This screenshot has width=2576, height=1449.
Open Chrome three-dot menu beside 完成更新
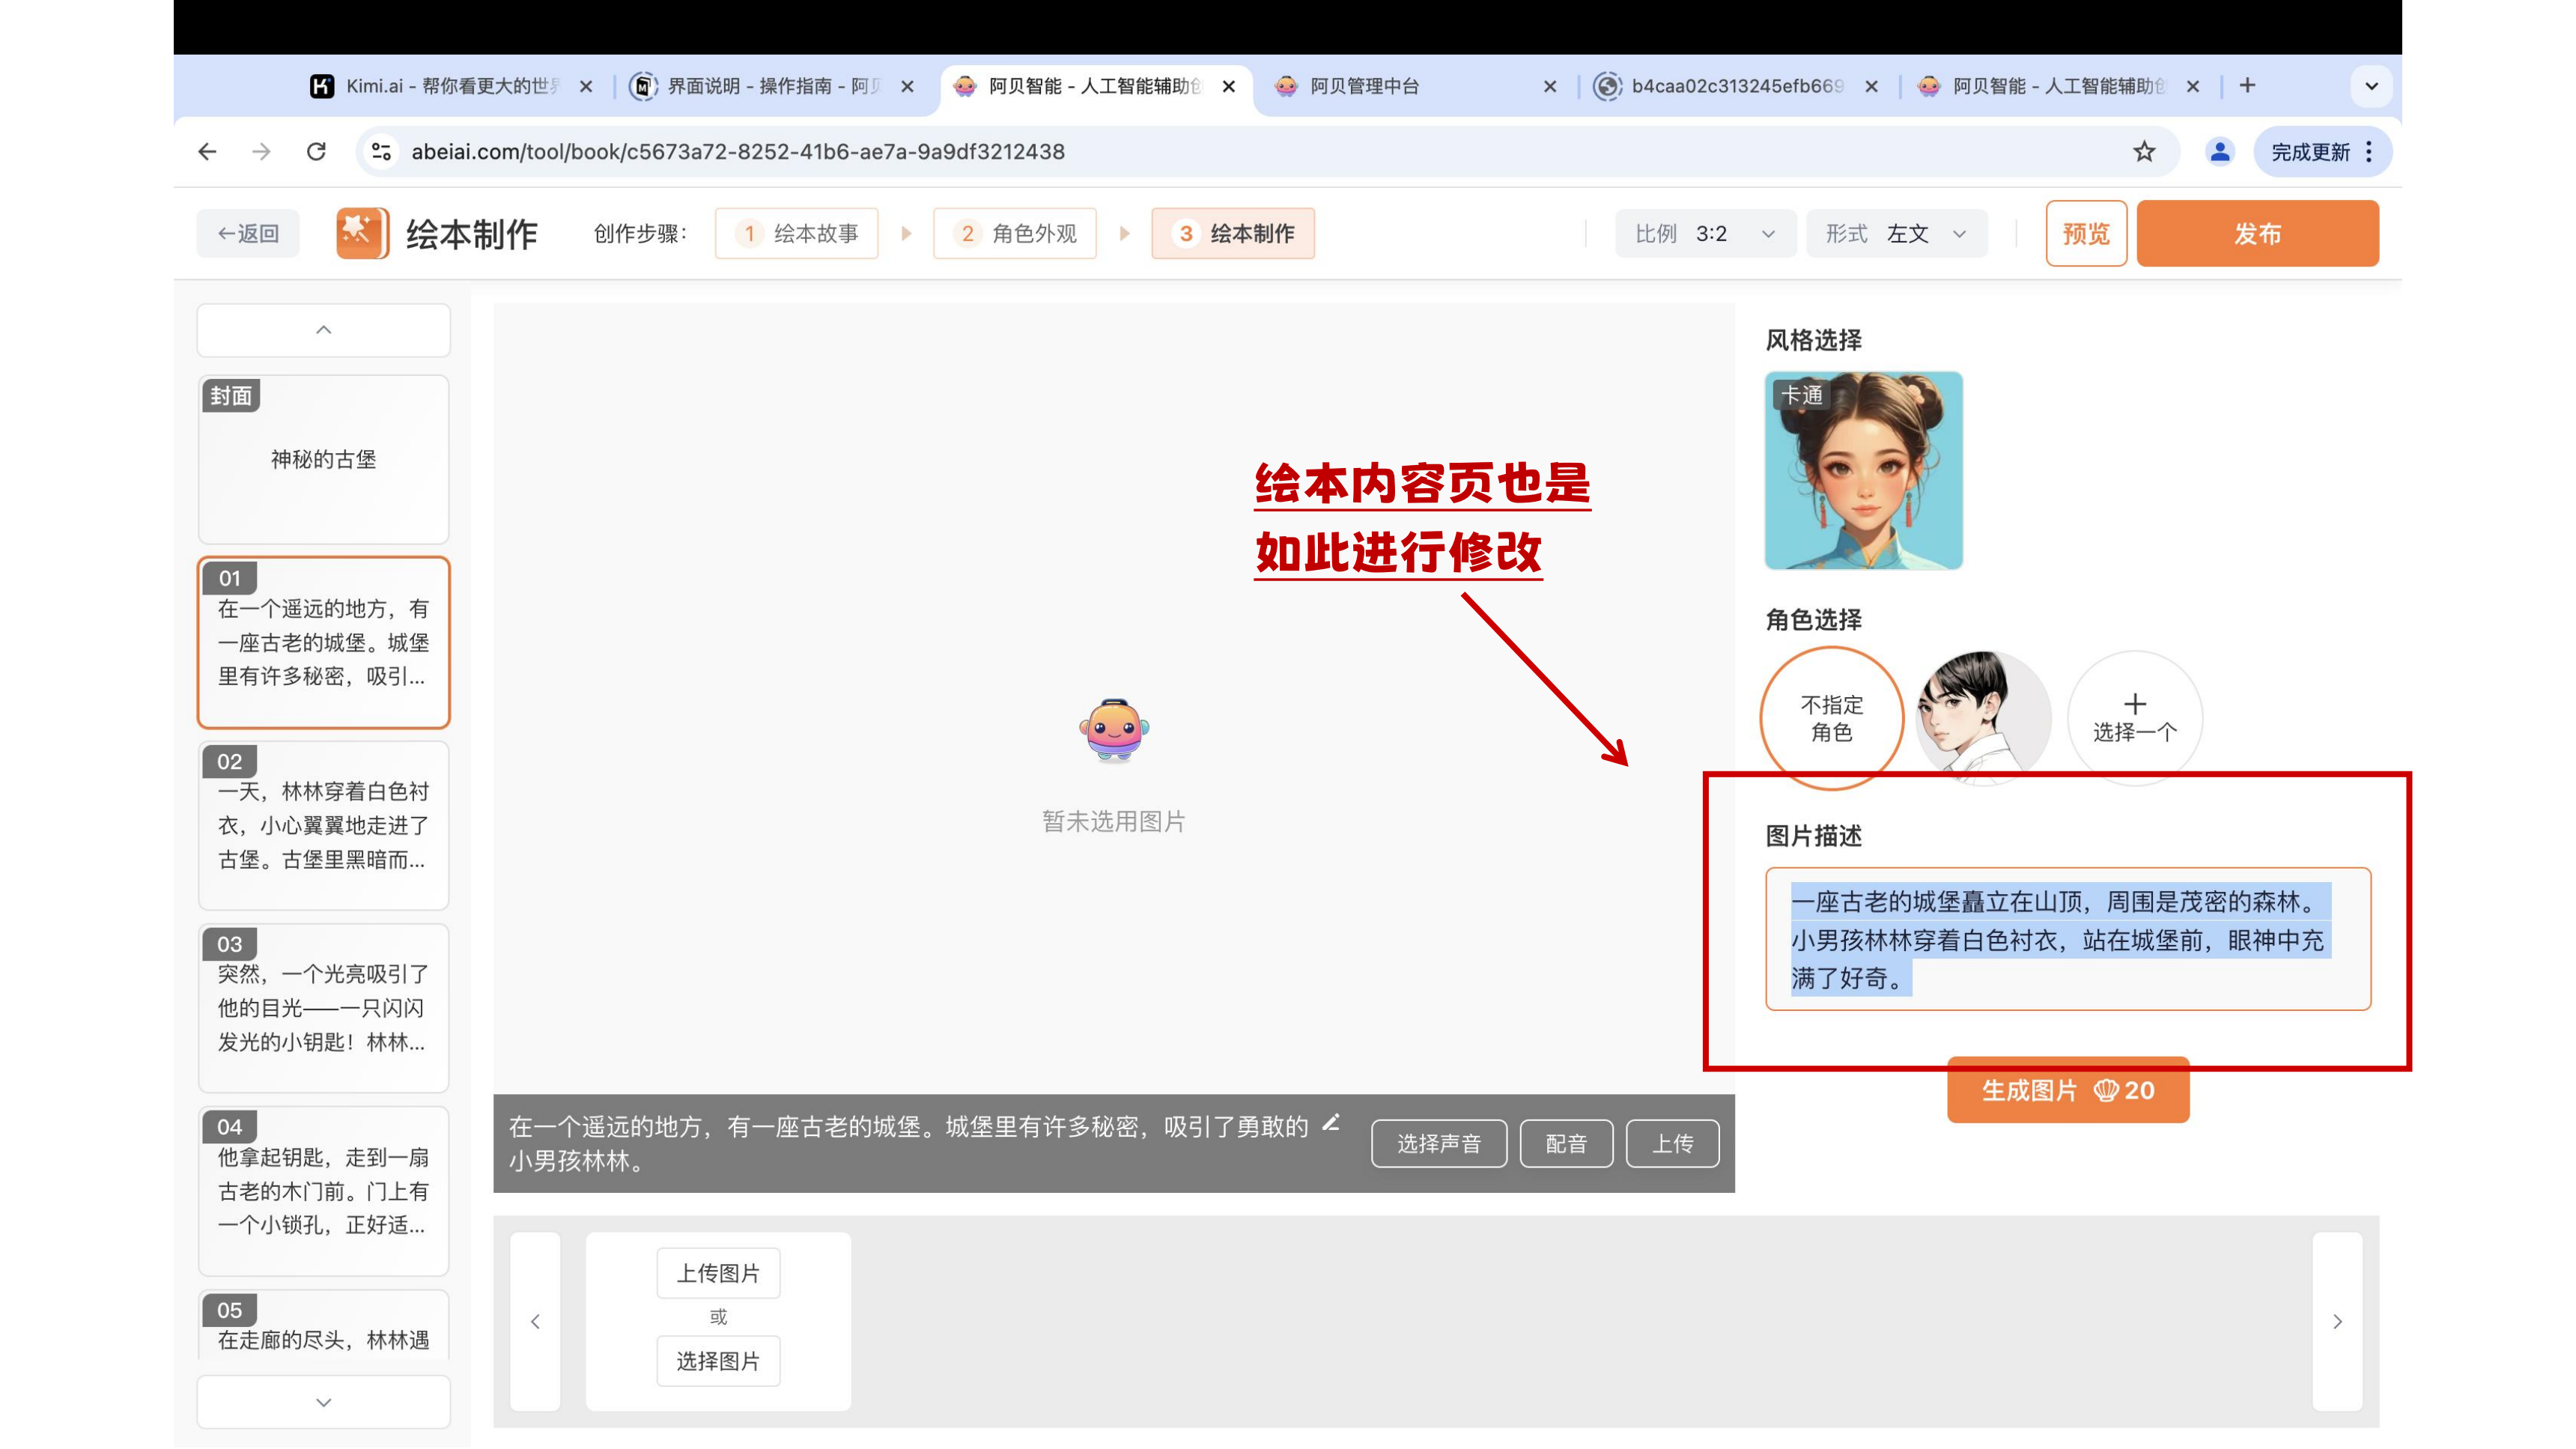(2369, 151)
